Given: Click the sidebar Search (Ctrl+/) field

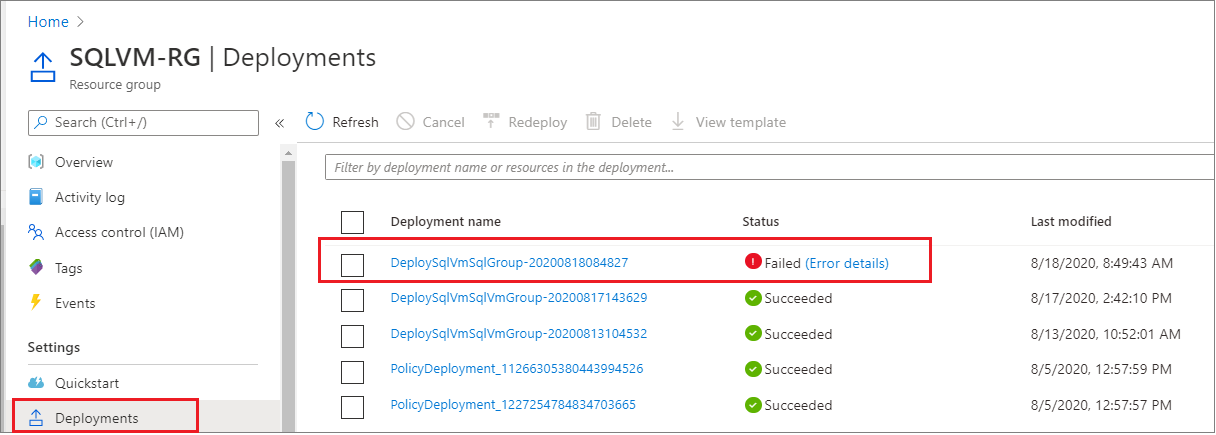Looking at the screenshot, I should [x=150, y=122].
